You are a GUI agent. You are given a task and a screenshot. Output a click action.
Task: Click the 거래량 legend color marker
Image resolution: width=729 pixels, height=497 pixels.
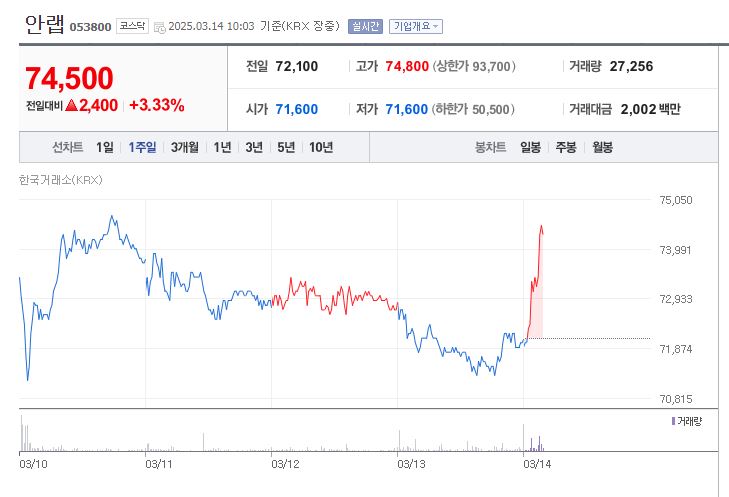(673, 422)
